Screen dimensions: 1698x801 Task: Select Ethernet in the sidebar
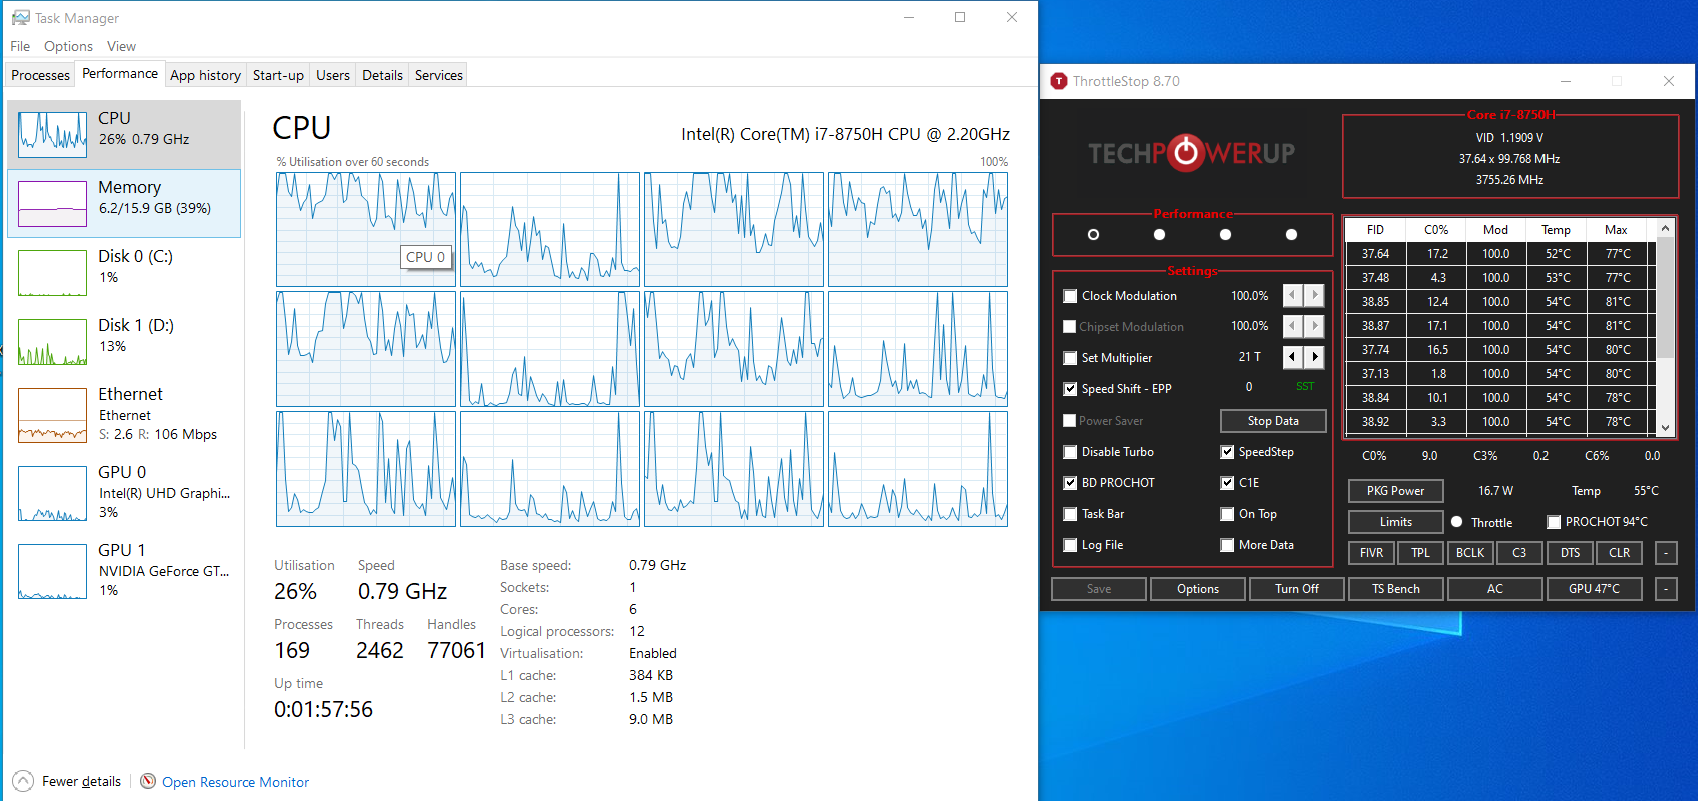(x=124, y=414)
